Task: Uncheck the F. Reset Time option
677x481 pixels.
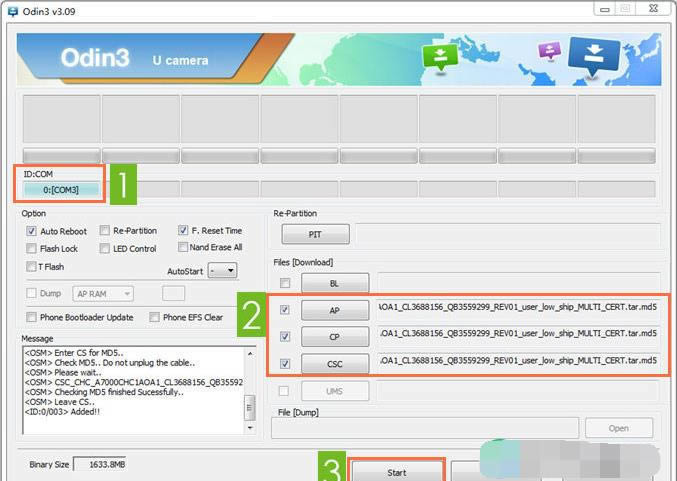Action: coord(183,230)
